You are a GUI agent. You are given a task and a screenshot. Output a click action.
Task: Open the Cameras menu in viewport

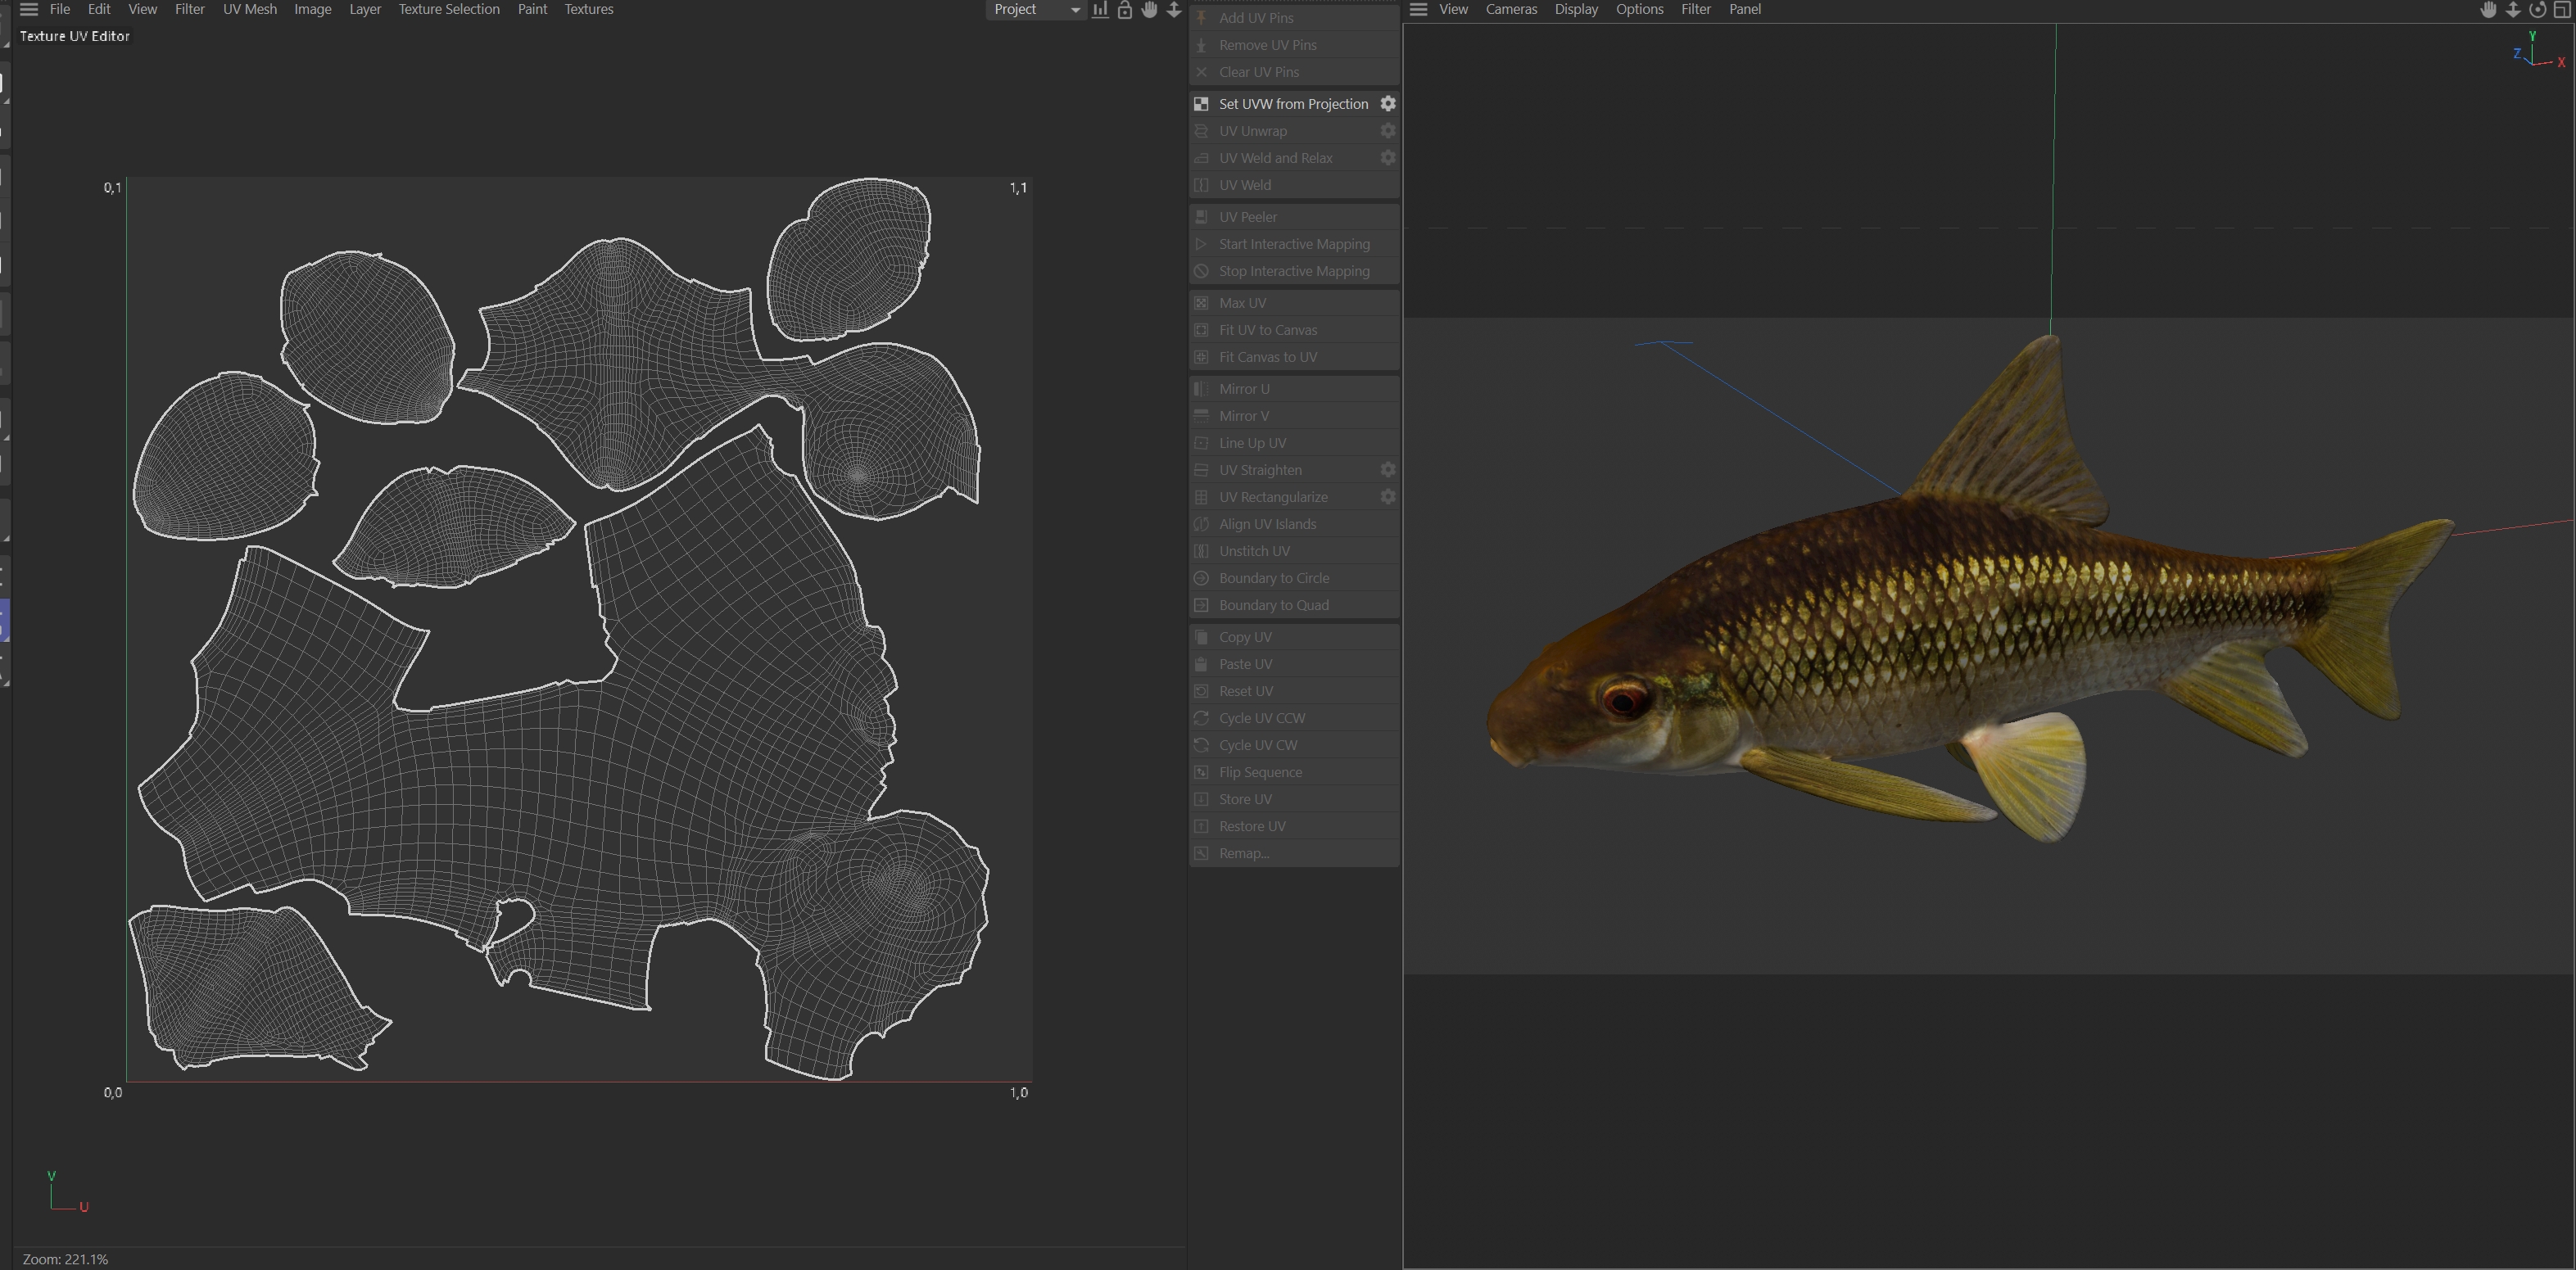pyautogui.click(x=1511, y=9)
